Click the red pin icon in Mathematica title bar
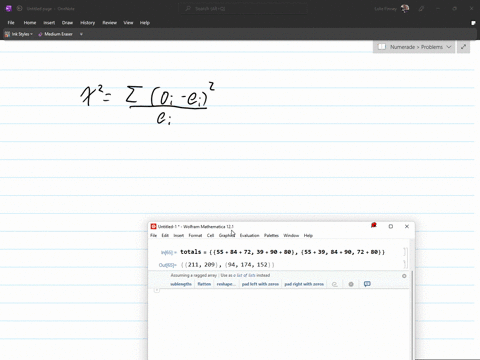The width and height of the screenshot is (480, 360). (374, 226)
